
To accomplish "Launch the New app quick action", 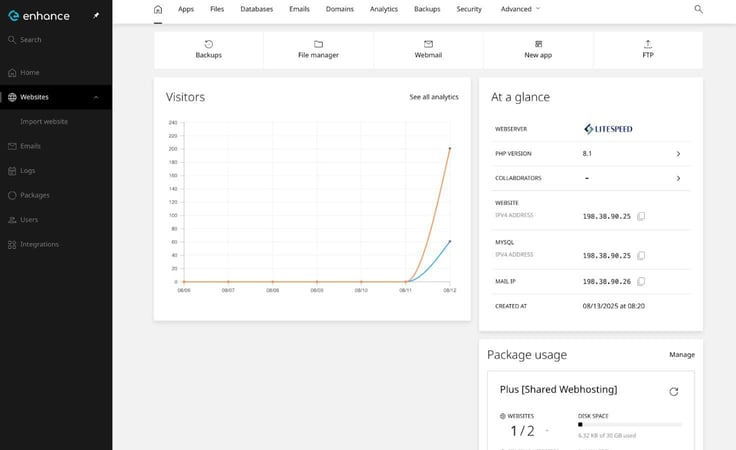I will click(538, 50).
